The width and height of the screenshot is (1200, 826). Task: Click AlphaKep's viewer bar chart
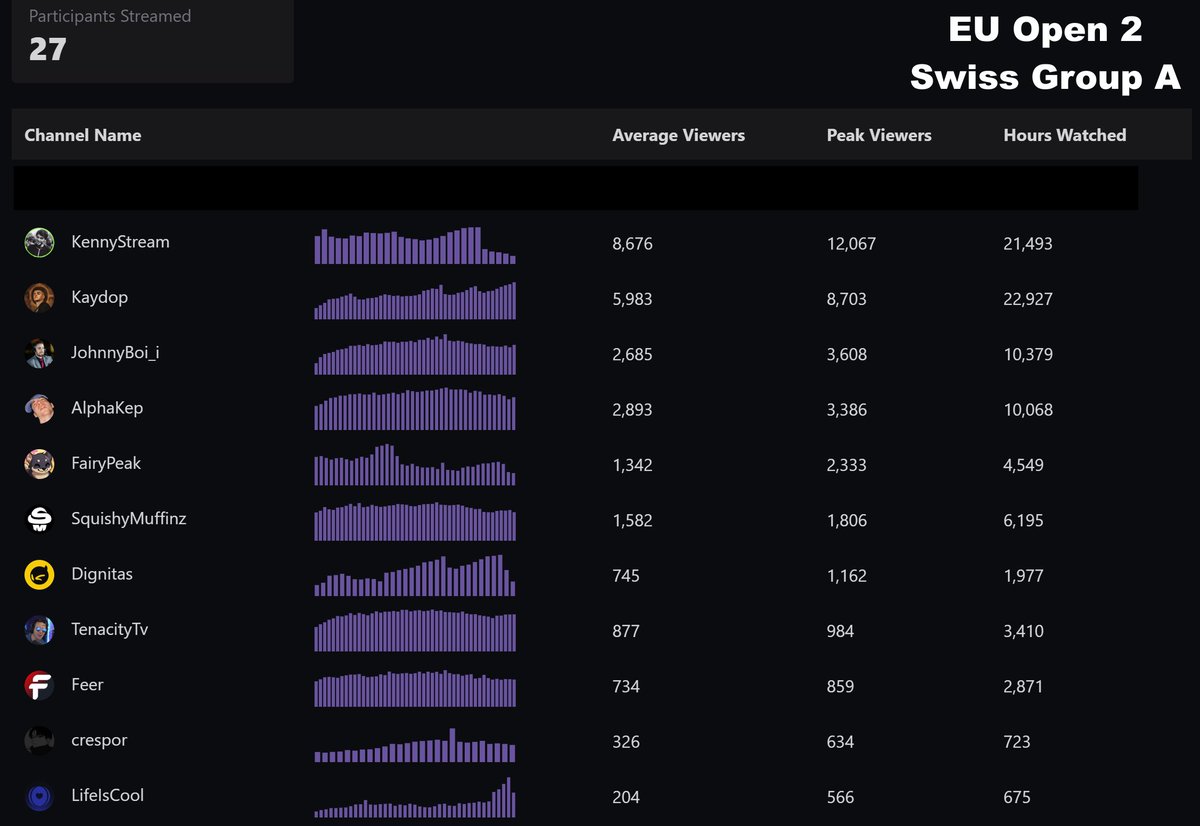415,410
